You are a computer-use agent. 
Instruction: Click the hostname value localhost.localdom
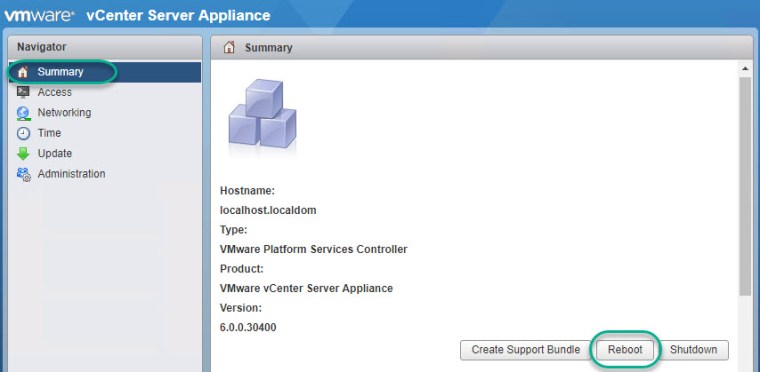coord(268,210)
